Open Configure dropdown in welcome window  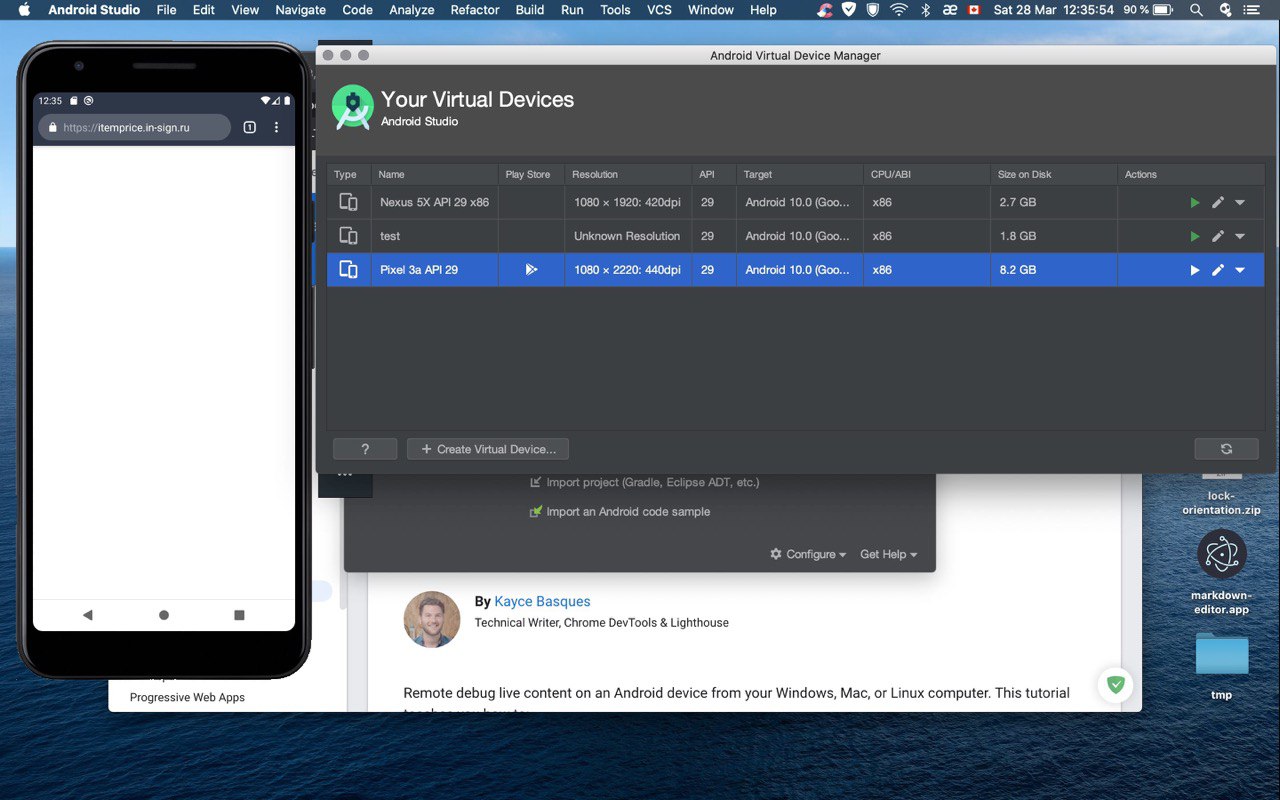tap(808, 554)
